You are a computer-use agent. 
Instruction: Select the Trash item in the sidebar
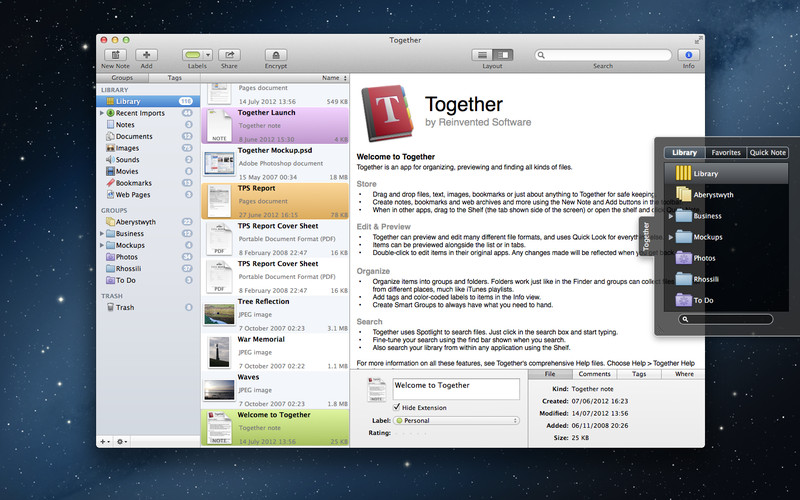click(x=124, y=307)
